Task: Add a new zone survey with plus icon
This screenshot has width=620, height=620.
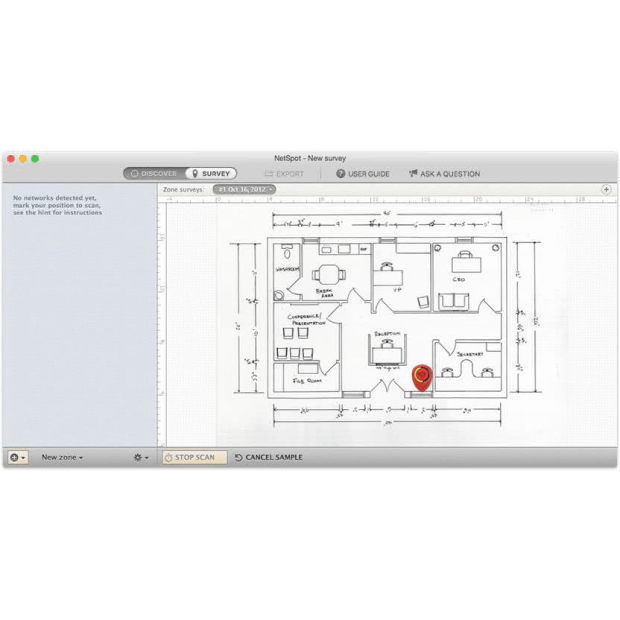Action: coord(606,190)
